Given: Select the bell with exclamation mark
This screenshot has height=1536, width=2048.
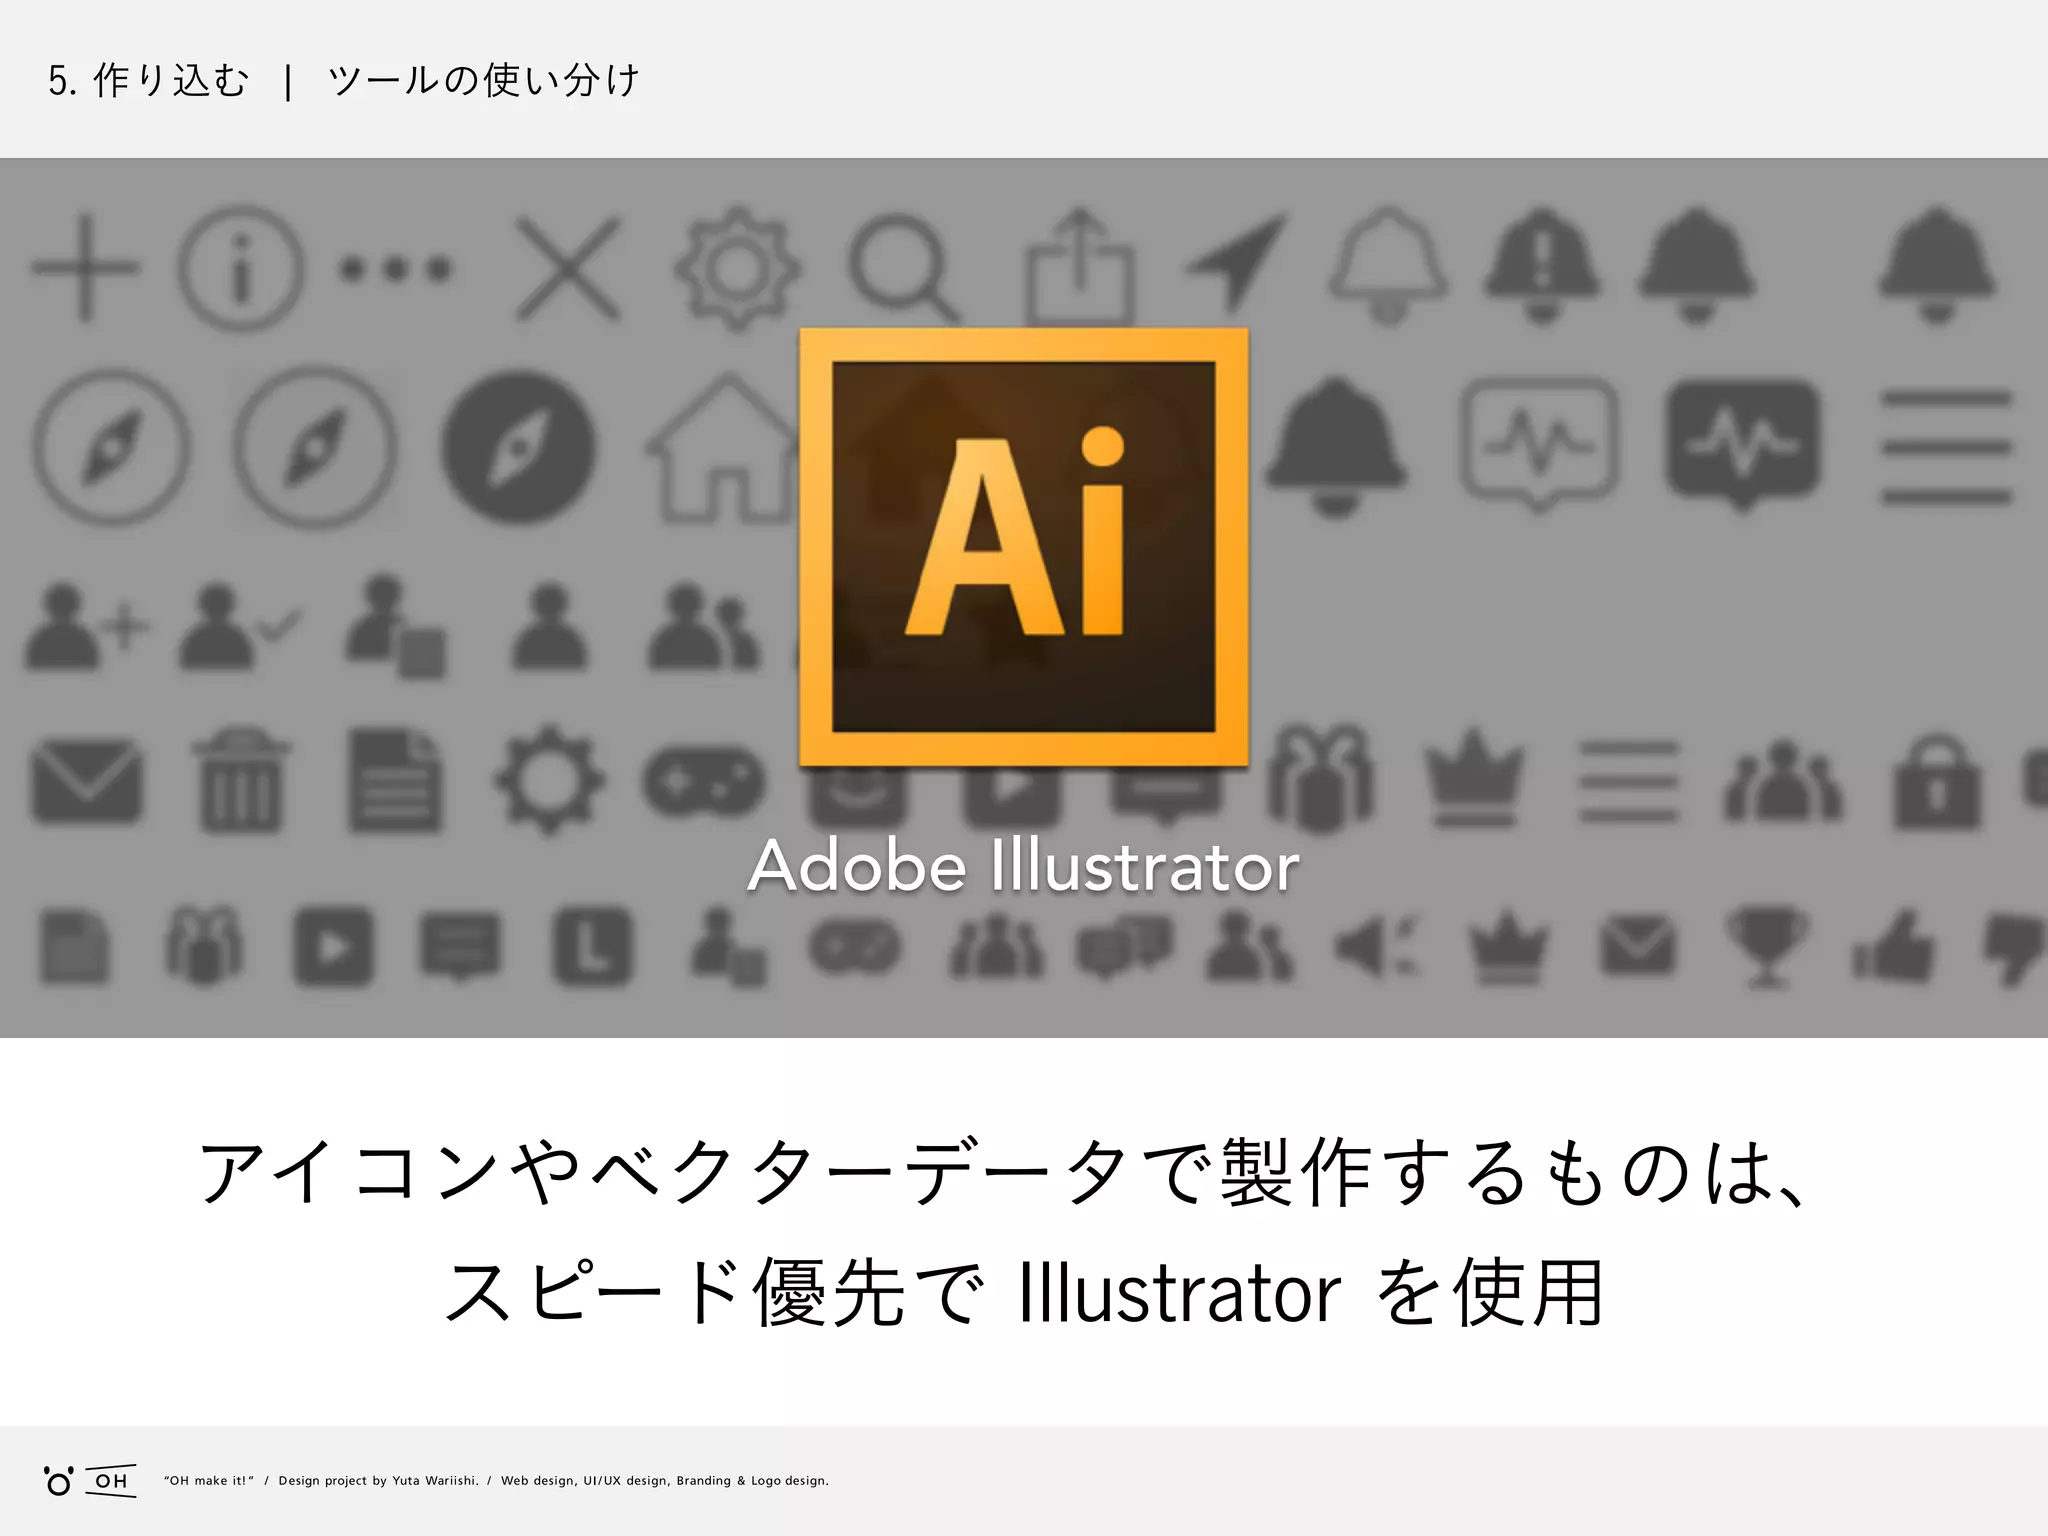Looking at the screenshot, I should click(x=1541, y=265).
